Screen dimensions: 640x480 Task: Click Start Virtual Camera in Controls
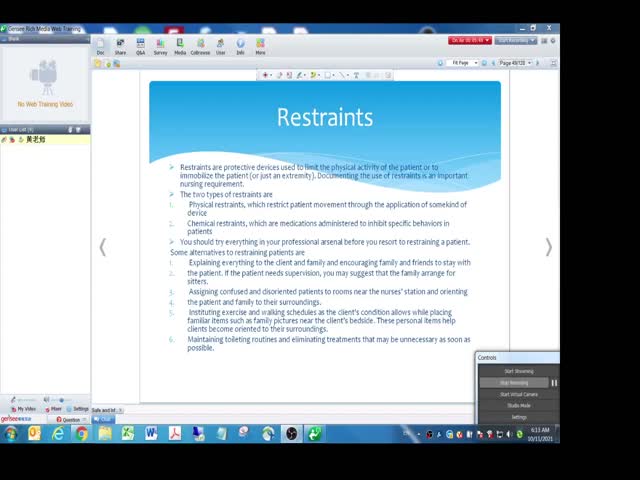(518, 394)
